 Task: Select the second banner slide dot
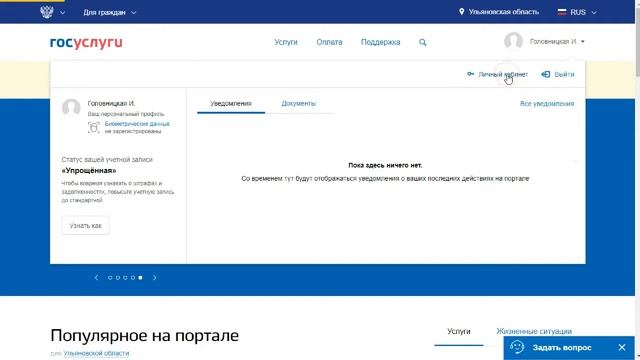tap(118, 278)
